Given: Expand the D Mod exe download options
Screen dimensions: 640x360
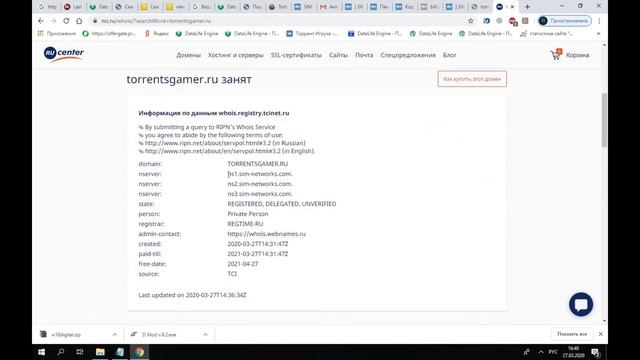Looking at the screenshot, I should click(205, 334).
